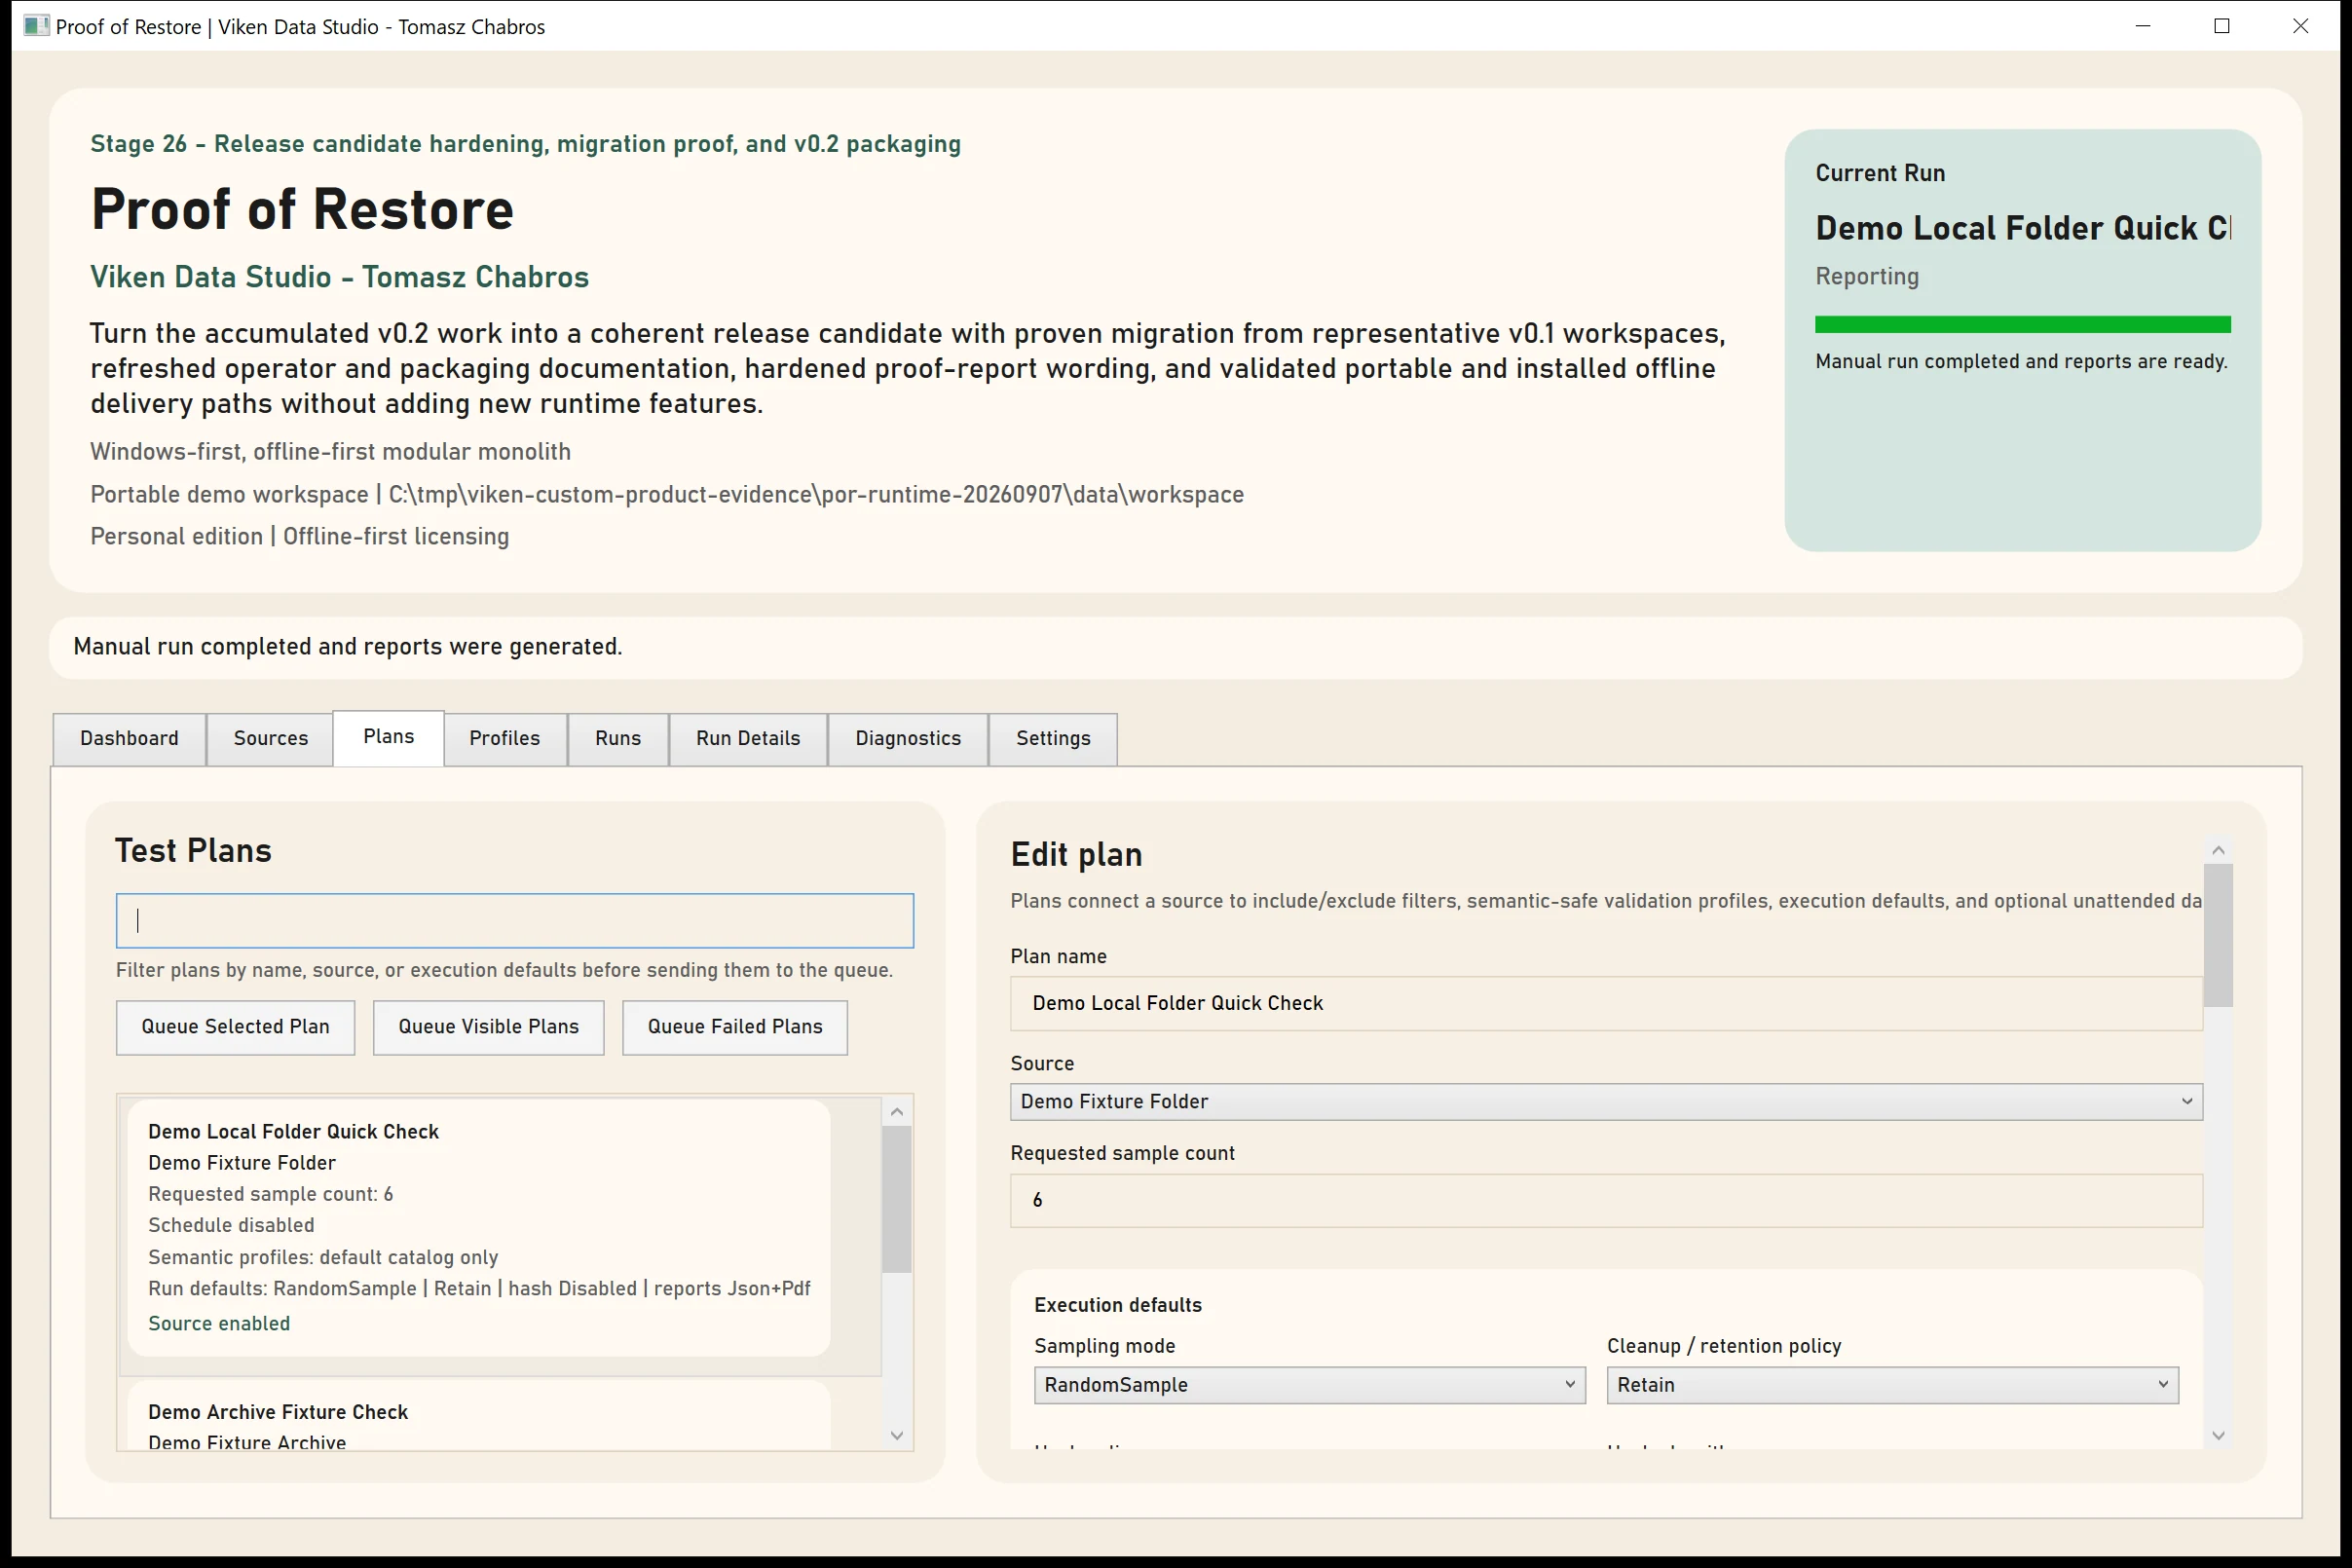Click Queue Selected Plan button

point(235,1027)
